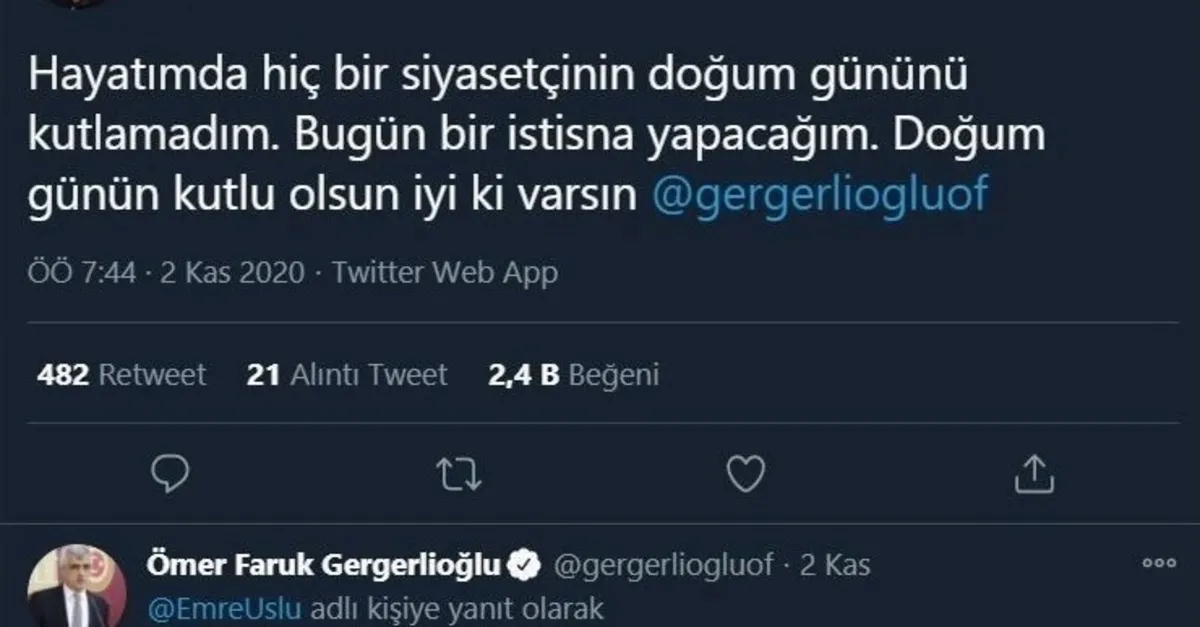Select the display name Ömer Faruk Gergerlioğlu
The image size is (1200, 627).
(323, 566)
